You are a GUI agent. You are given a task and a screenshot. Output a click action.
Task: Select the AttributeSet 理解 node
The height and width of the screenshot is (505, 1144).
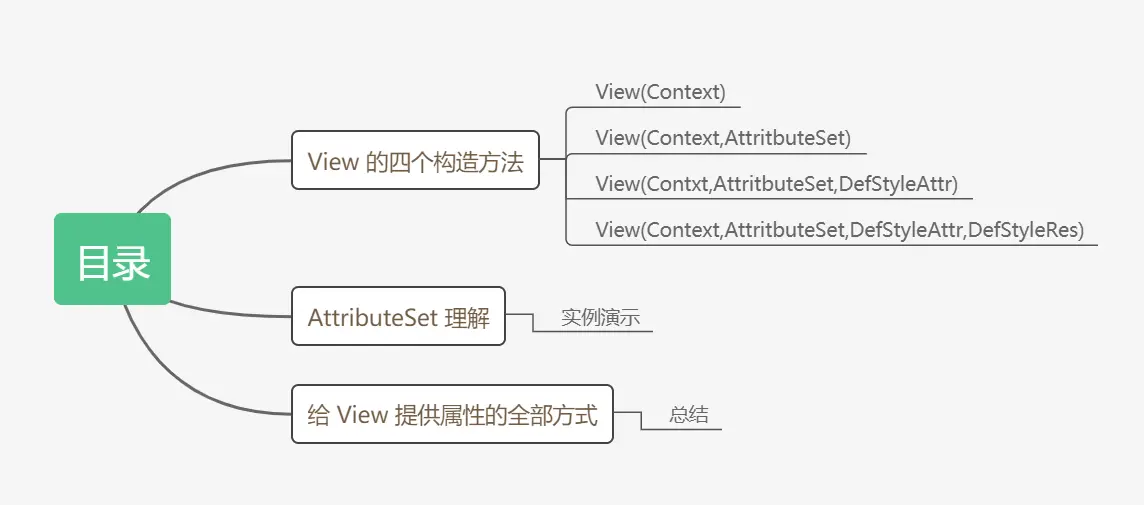pyautogui.click(x=398, y=316)
